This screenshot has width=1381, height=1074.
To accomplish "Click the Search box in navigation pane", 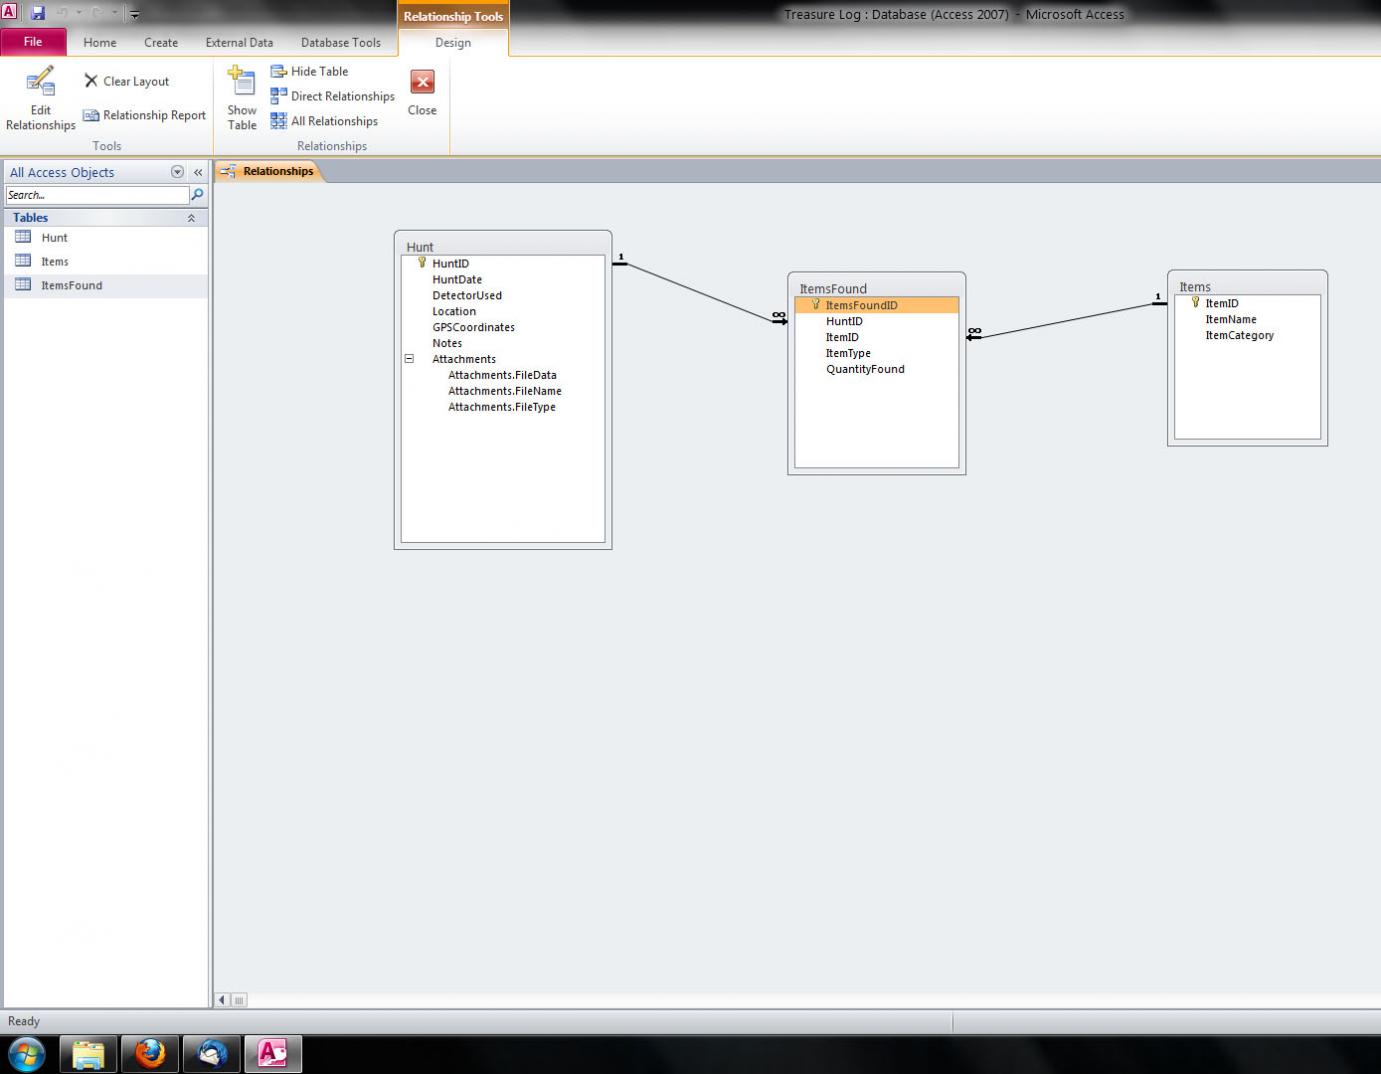I will [97, 195].
